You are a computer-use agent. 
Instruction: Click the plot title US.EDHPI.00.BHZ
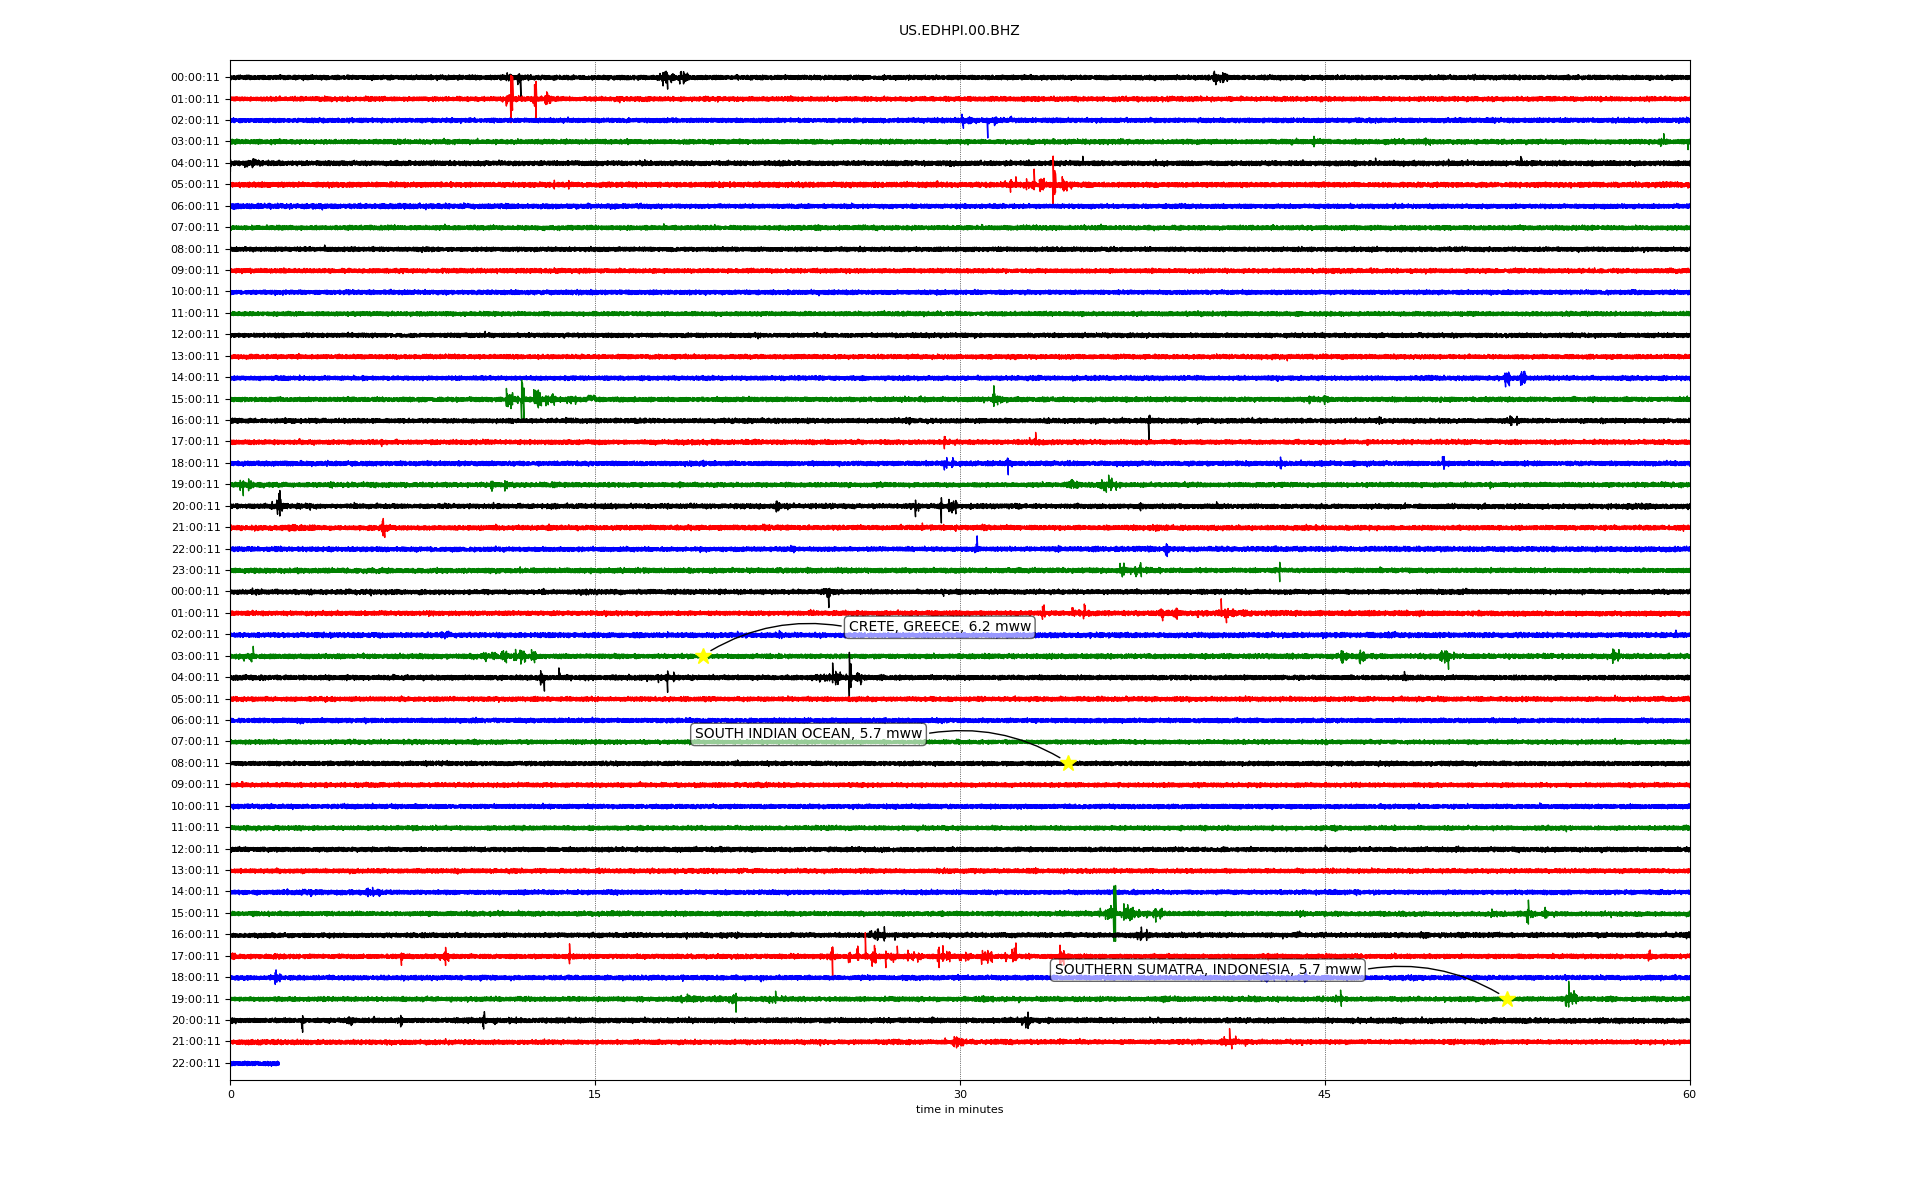point(959,31)
